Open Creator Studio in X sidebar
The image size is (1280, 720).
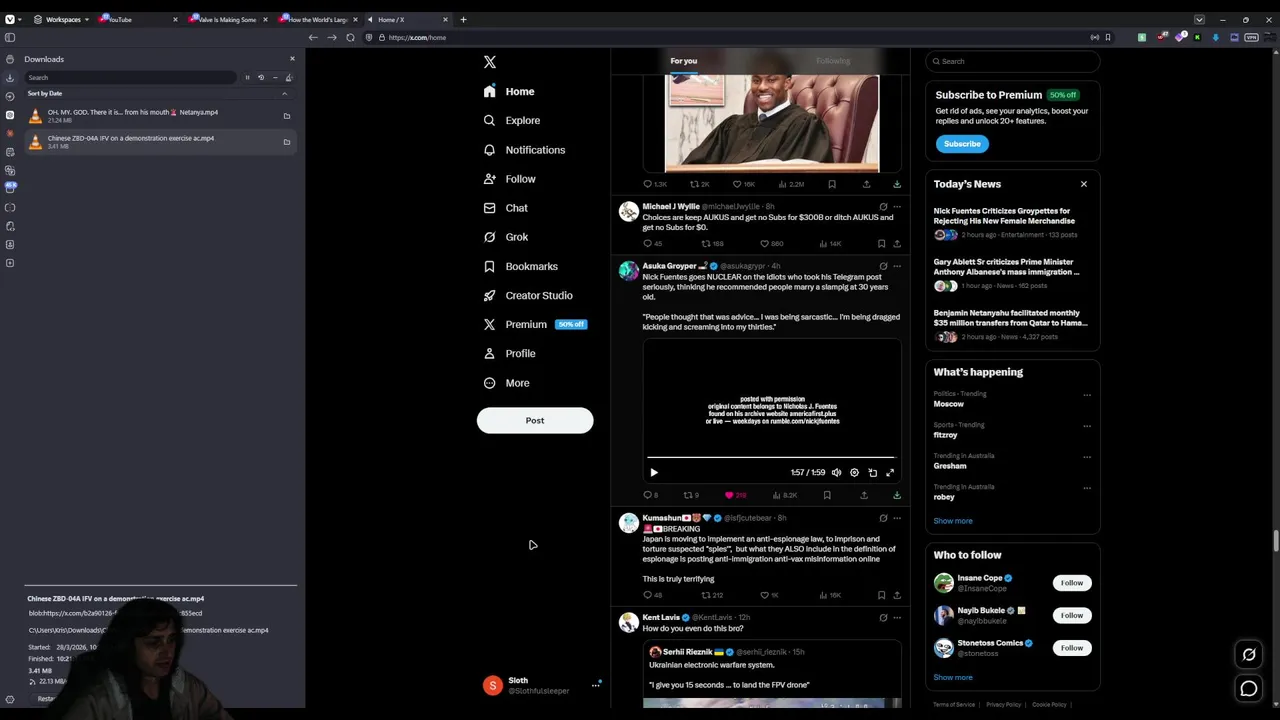coord(528,295)
